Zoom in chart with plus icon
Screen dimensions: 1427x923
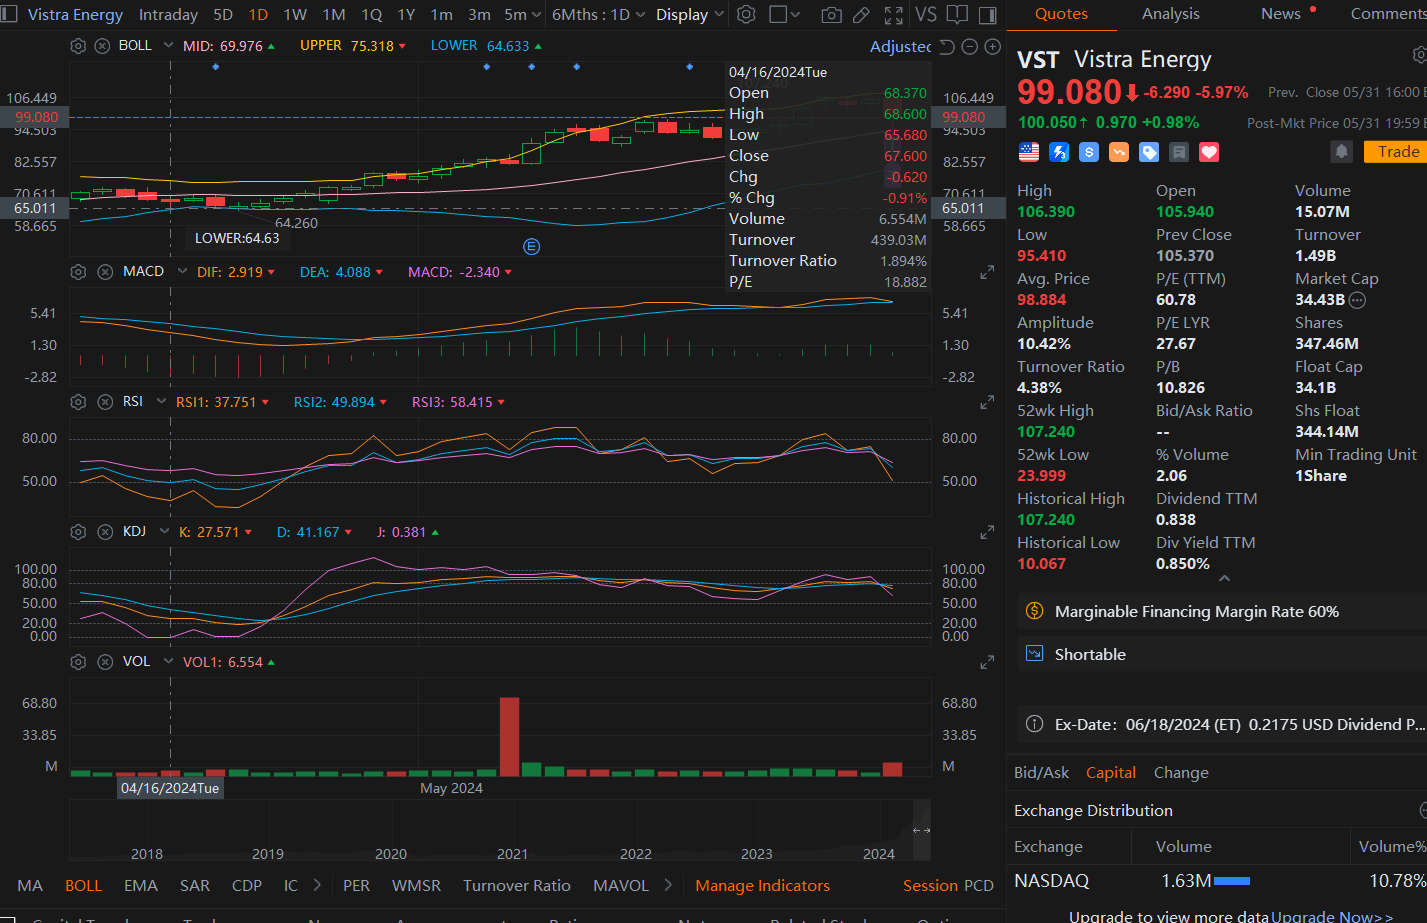(x=992, y=47)
